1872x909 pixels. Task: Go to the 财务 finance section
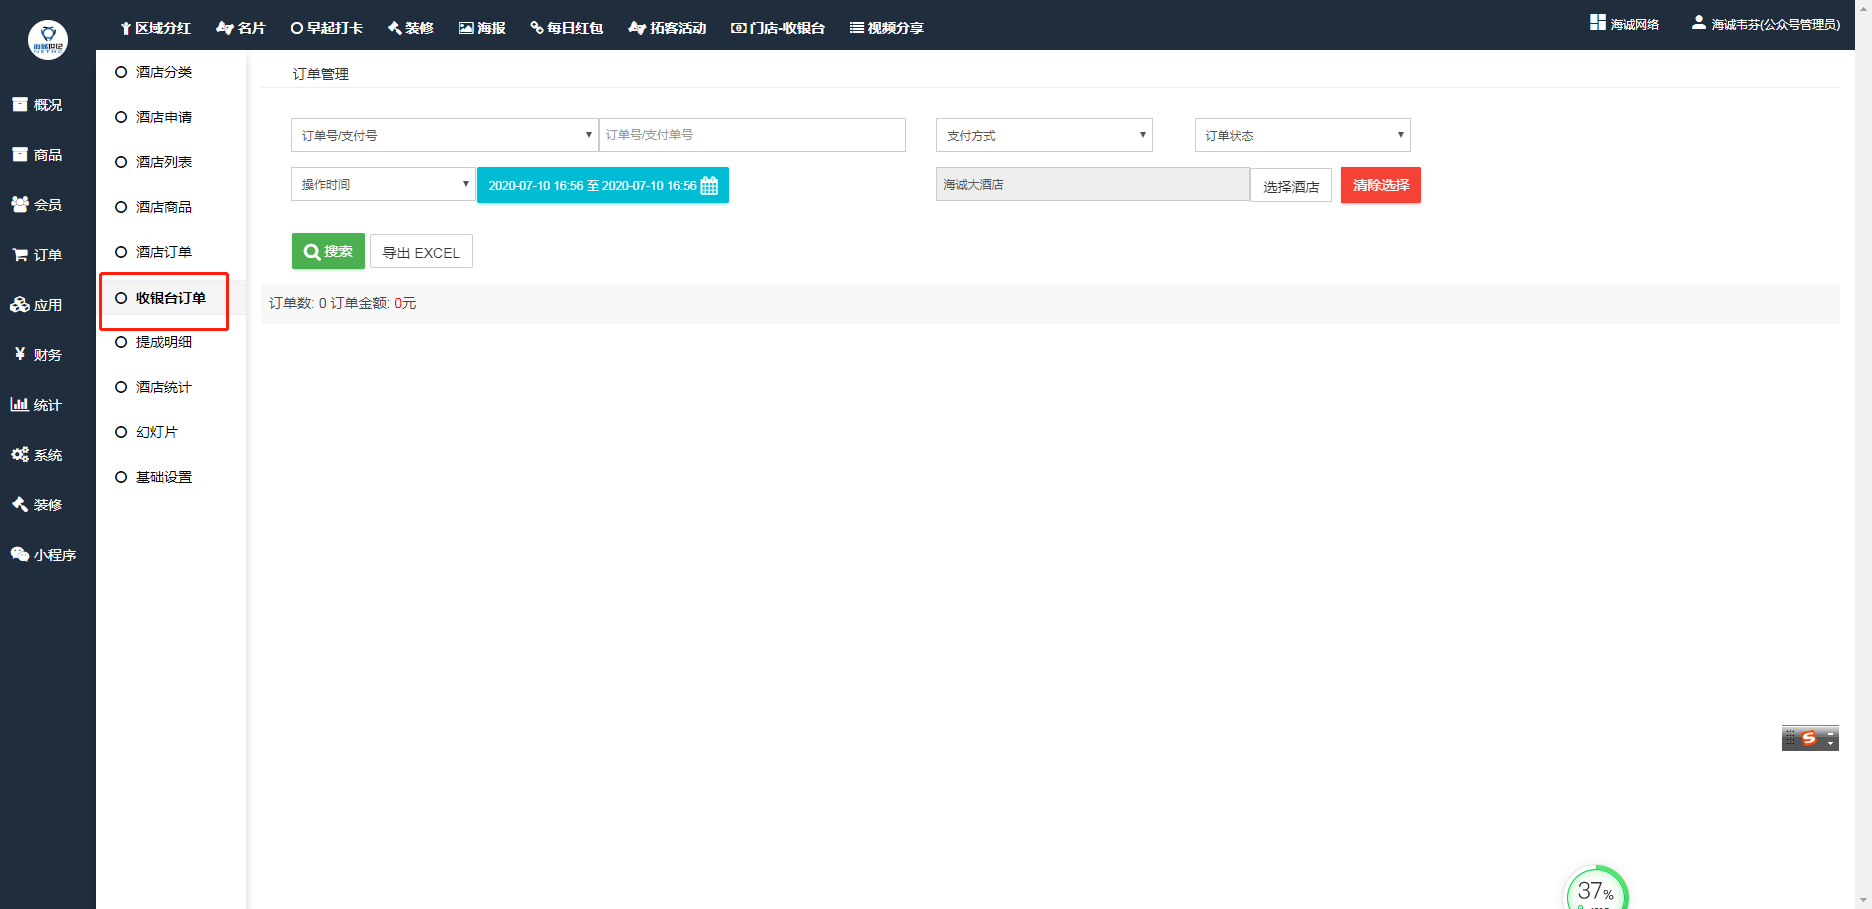tap(38, 355)
